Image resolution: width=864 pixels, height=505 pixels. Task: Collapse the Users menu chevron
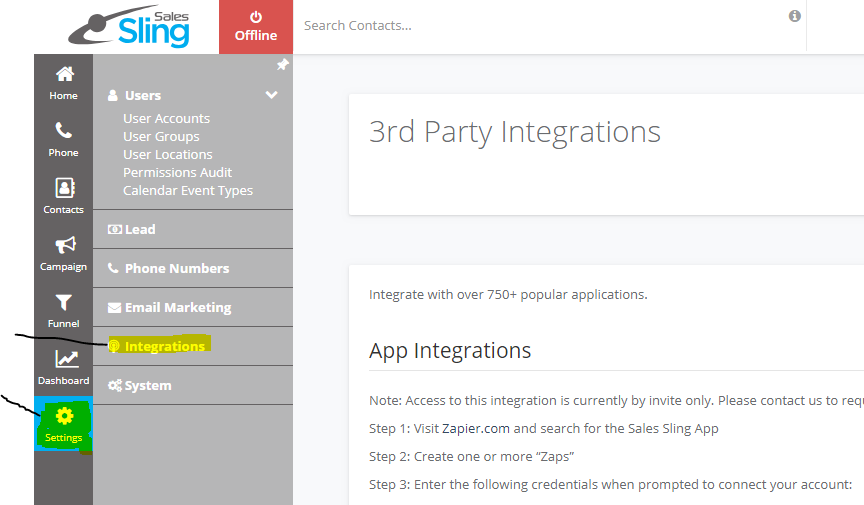tap(271, 95)
